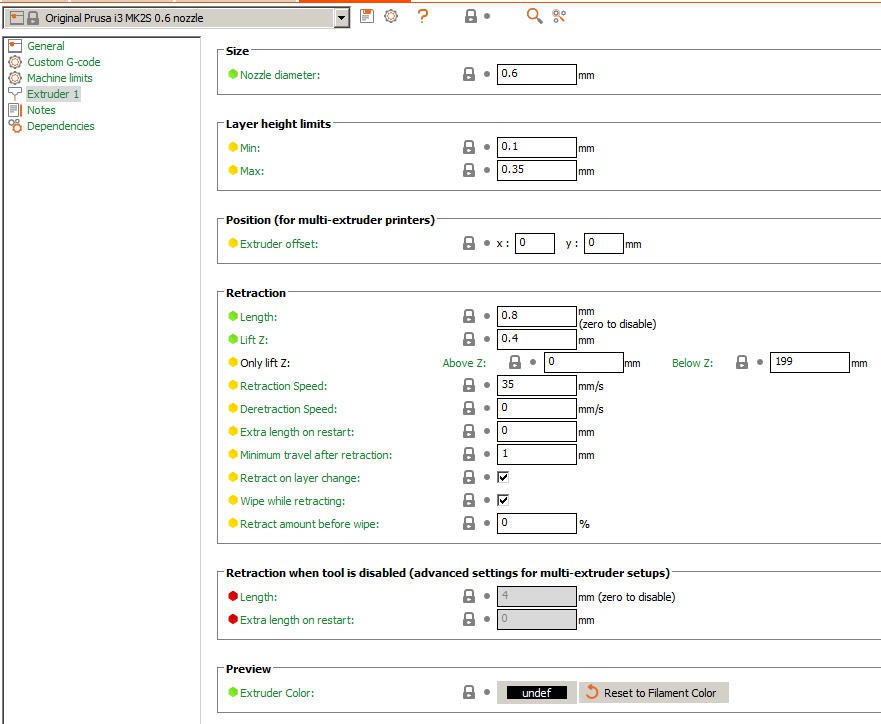Click the top toolbar lock icon

[x=471, y=16]
